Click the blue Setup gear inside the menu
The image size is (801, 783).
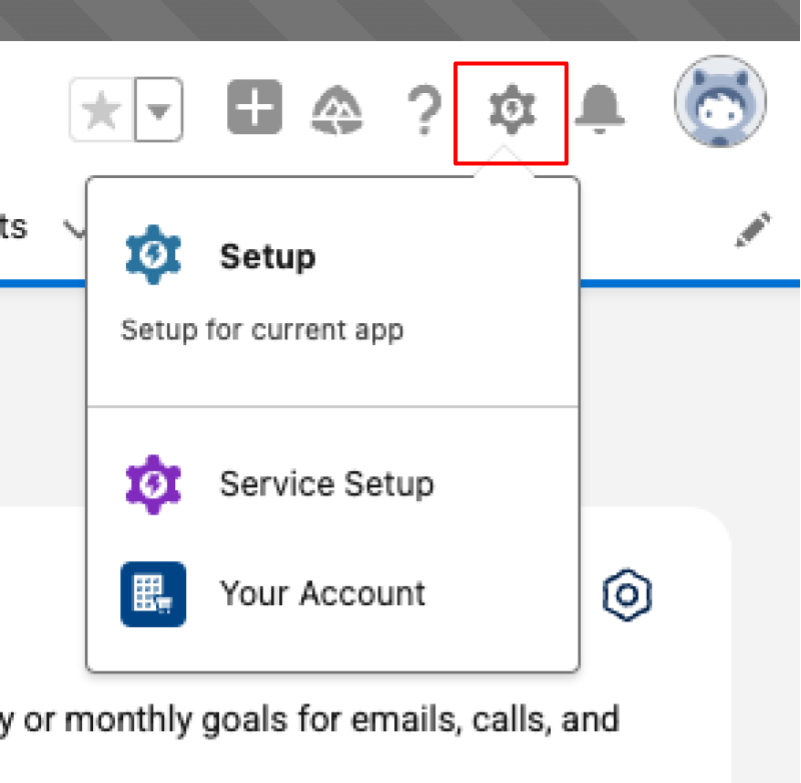152,253
